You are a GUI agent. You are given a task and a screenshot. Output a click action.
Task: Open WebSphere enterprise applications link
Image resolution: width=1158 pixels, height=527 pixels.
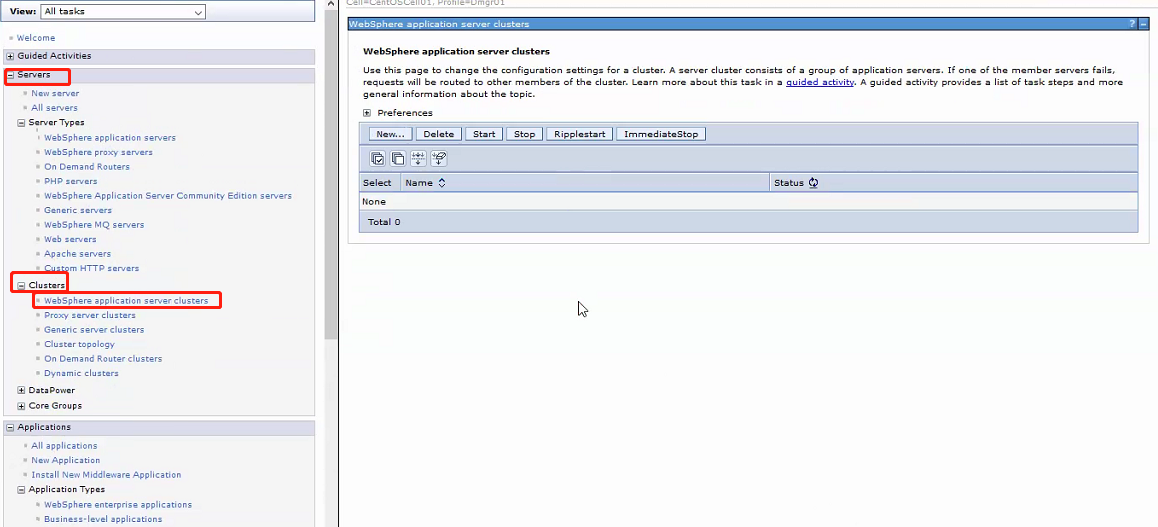point(118,505)
